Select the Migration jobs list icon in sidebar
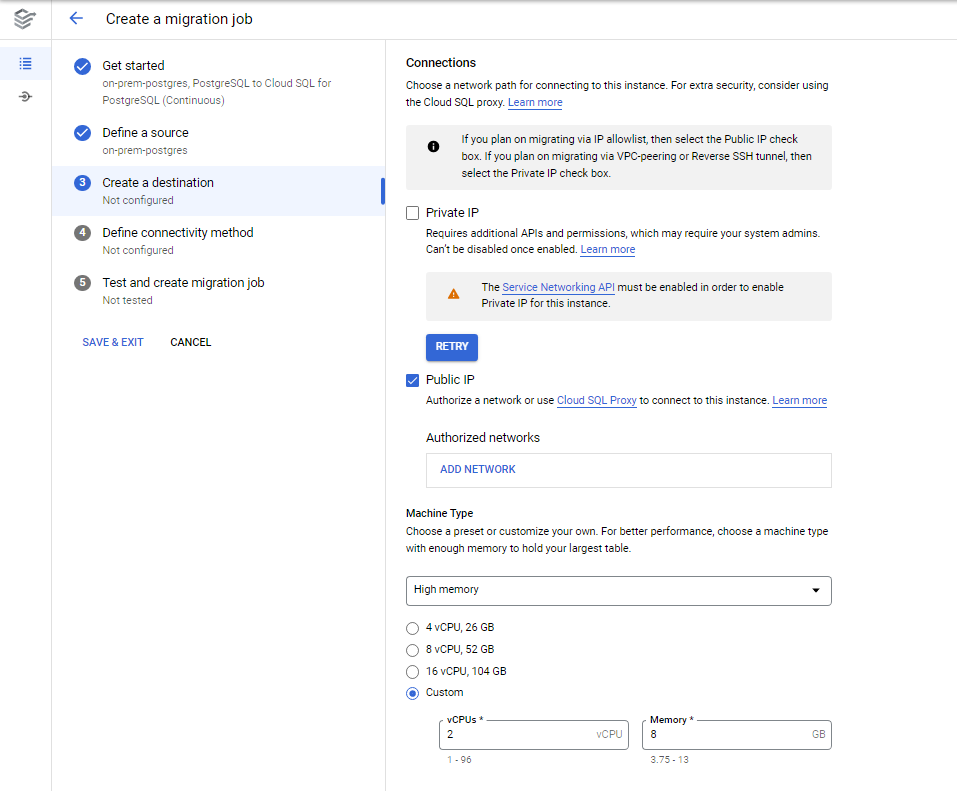The image size is (957, 791). click(x=26, y=62)
